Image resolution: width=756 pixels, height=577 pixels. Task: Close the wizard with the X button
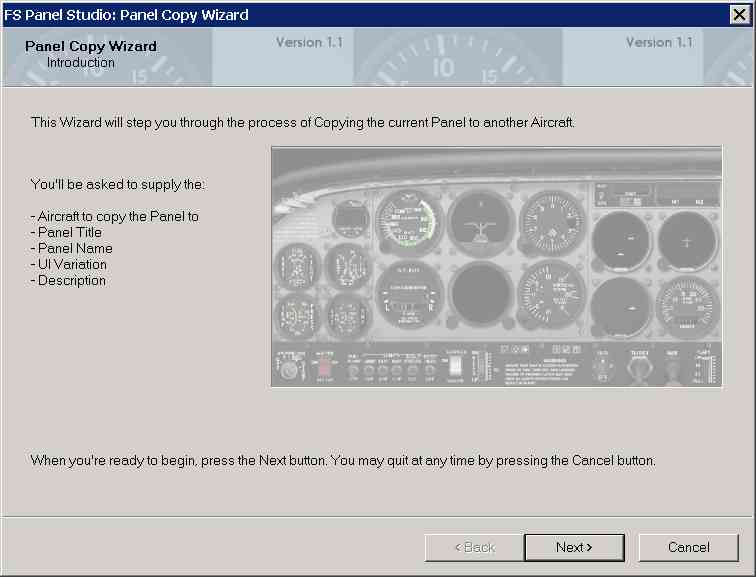(740, 15)
